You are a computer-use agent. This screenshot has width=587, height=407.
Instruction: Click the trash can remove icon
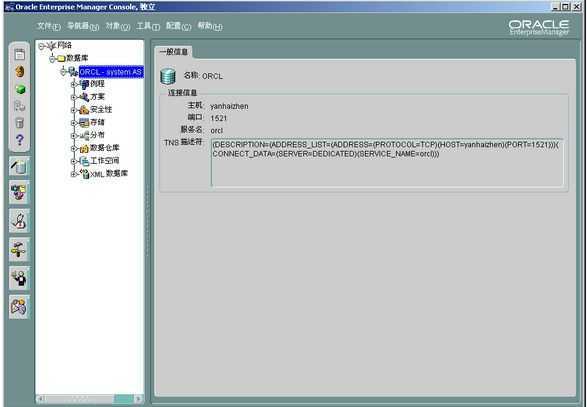19,123
